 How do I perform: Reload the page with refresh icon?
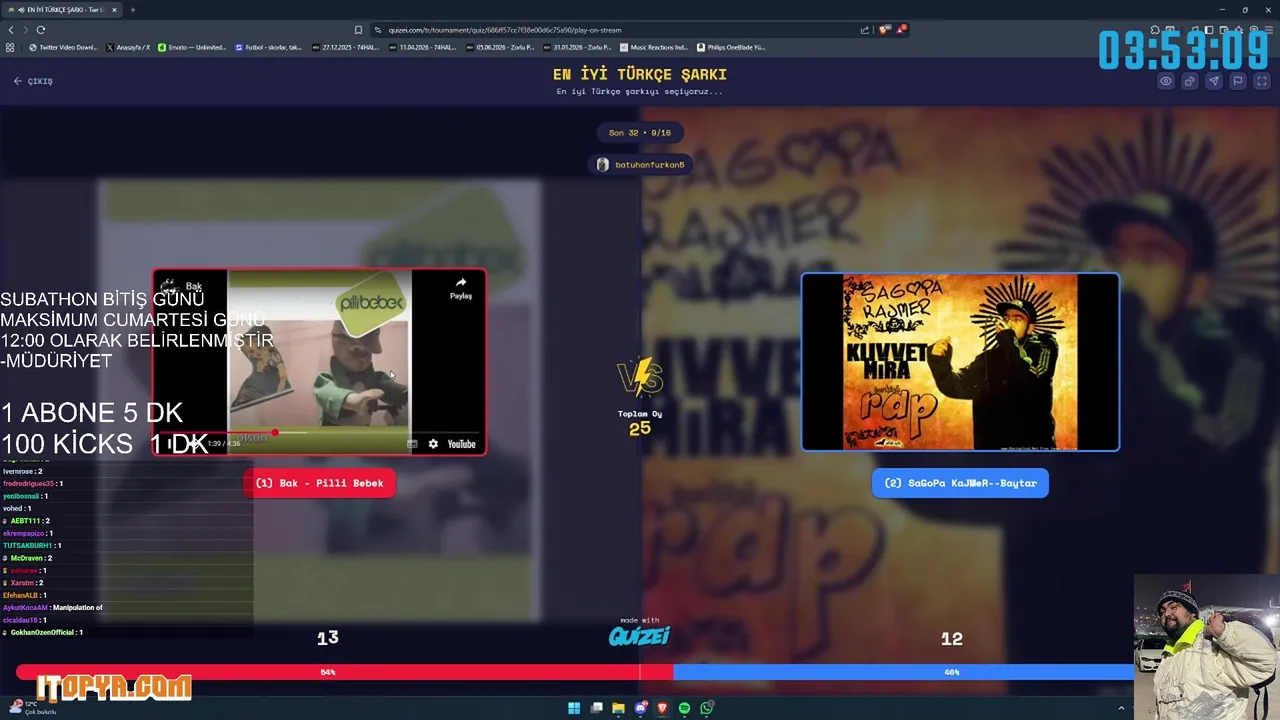point(41,30)
